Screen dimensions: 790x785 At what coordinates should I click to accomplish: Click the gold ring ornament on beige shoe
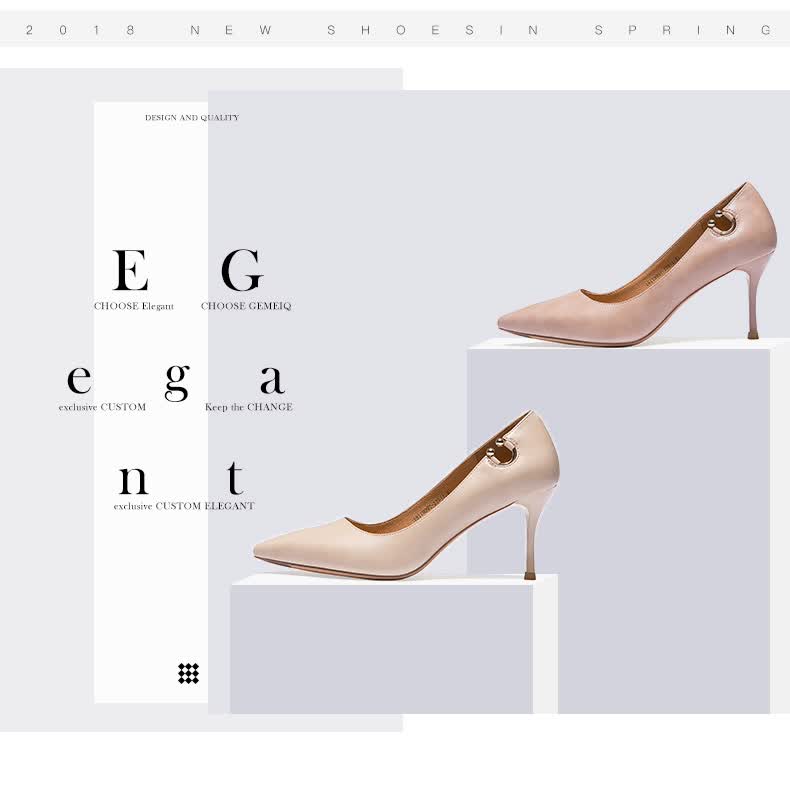point(501,454)
